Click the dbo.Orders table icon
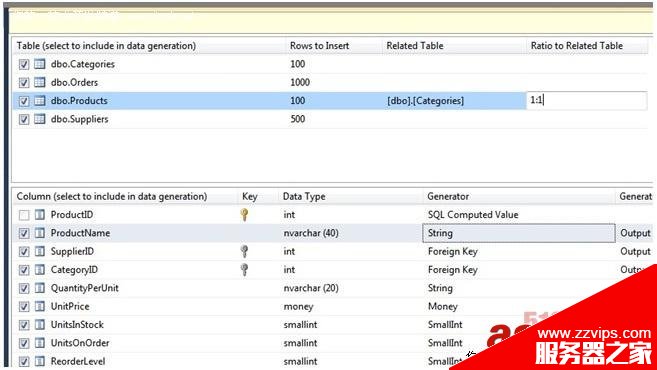Screen dimensions: 657x370 click(x=40, y=83)
